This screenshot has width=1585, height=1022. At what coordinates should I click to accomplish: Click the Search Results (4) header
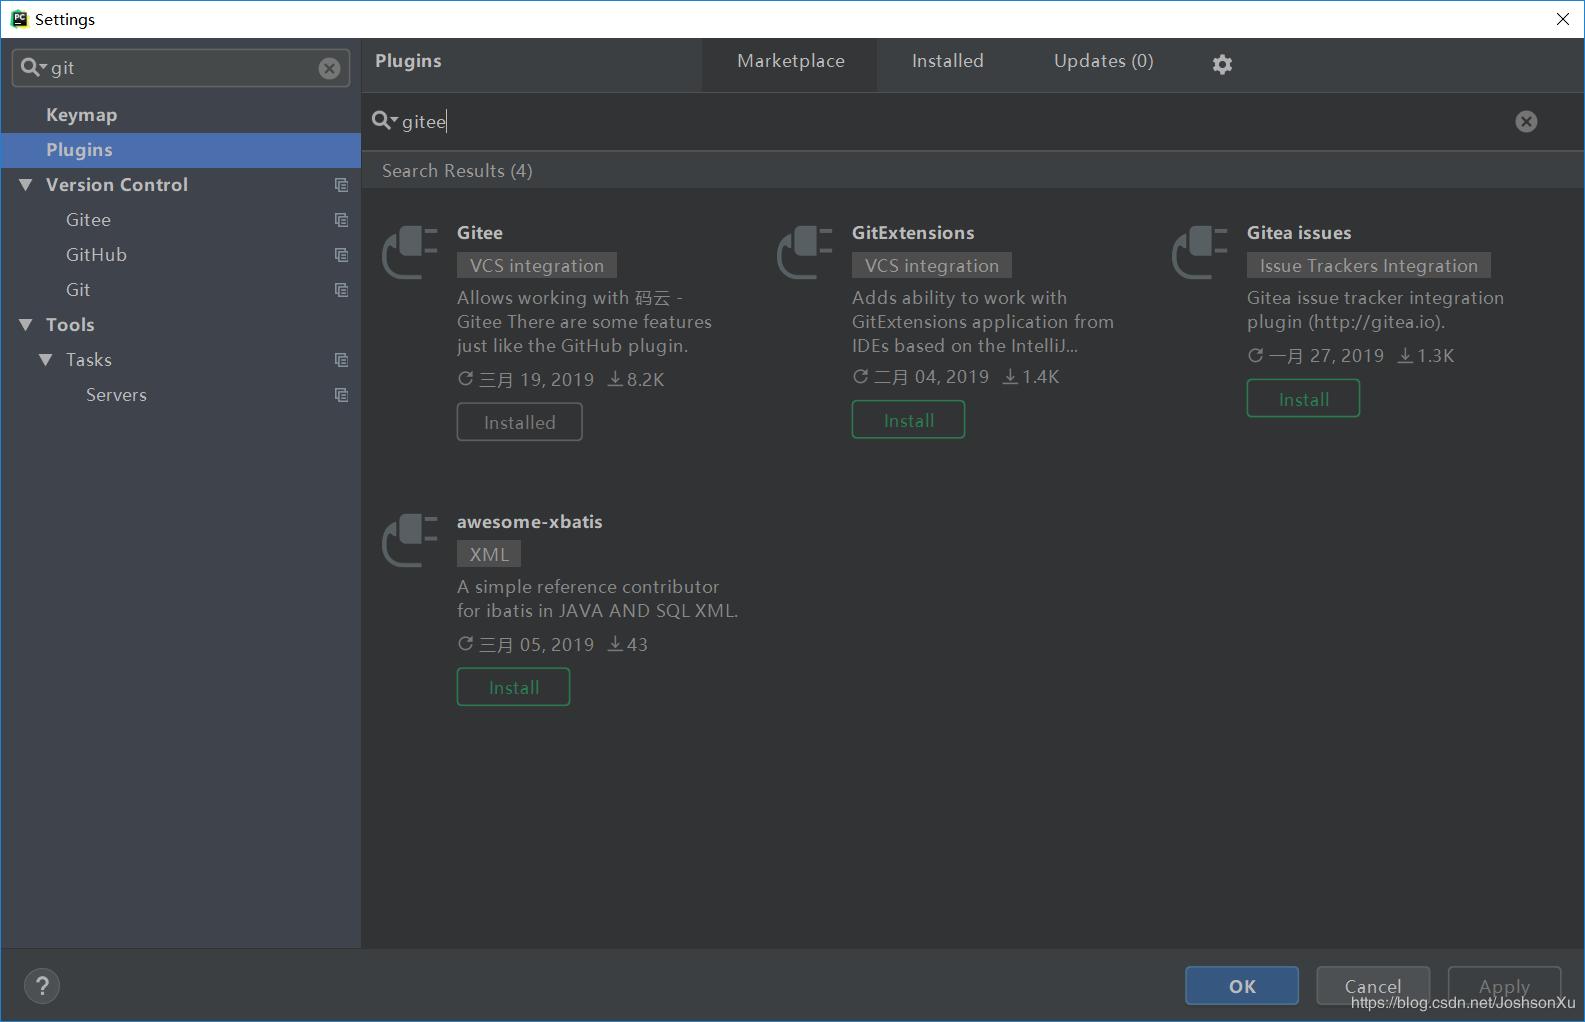coord(457,171)
